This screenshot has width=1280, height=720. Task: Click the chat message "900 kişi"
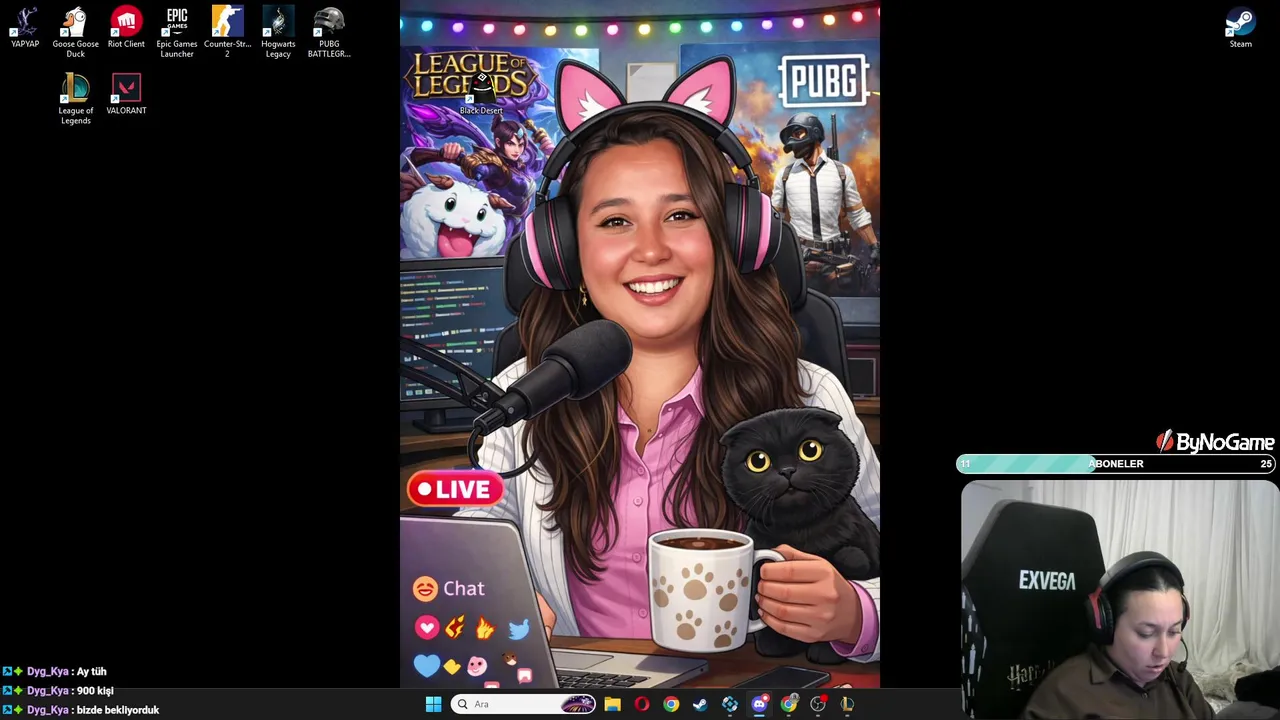95,691
